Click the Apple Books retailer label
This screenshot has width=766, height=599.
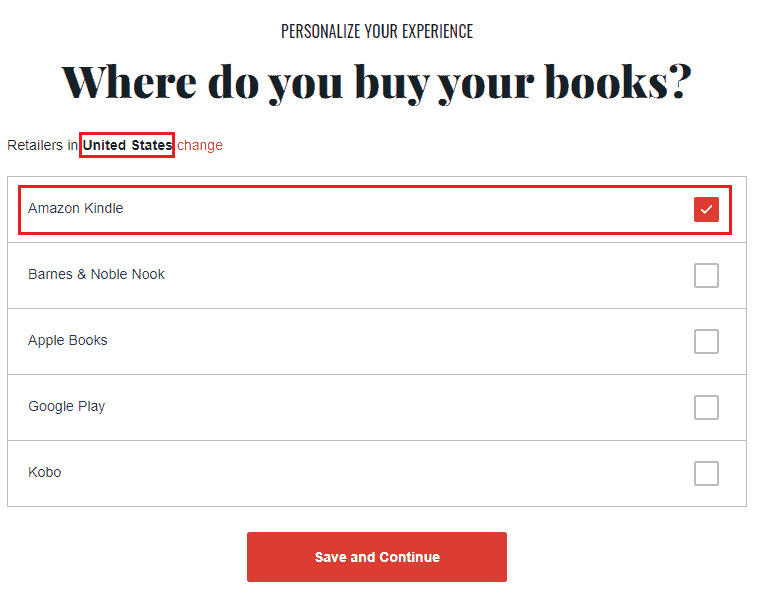[67, 341]
